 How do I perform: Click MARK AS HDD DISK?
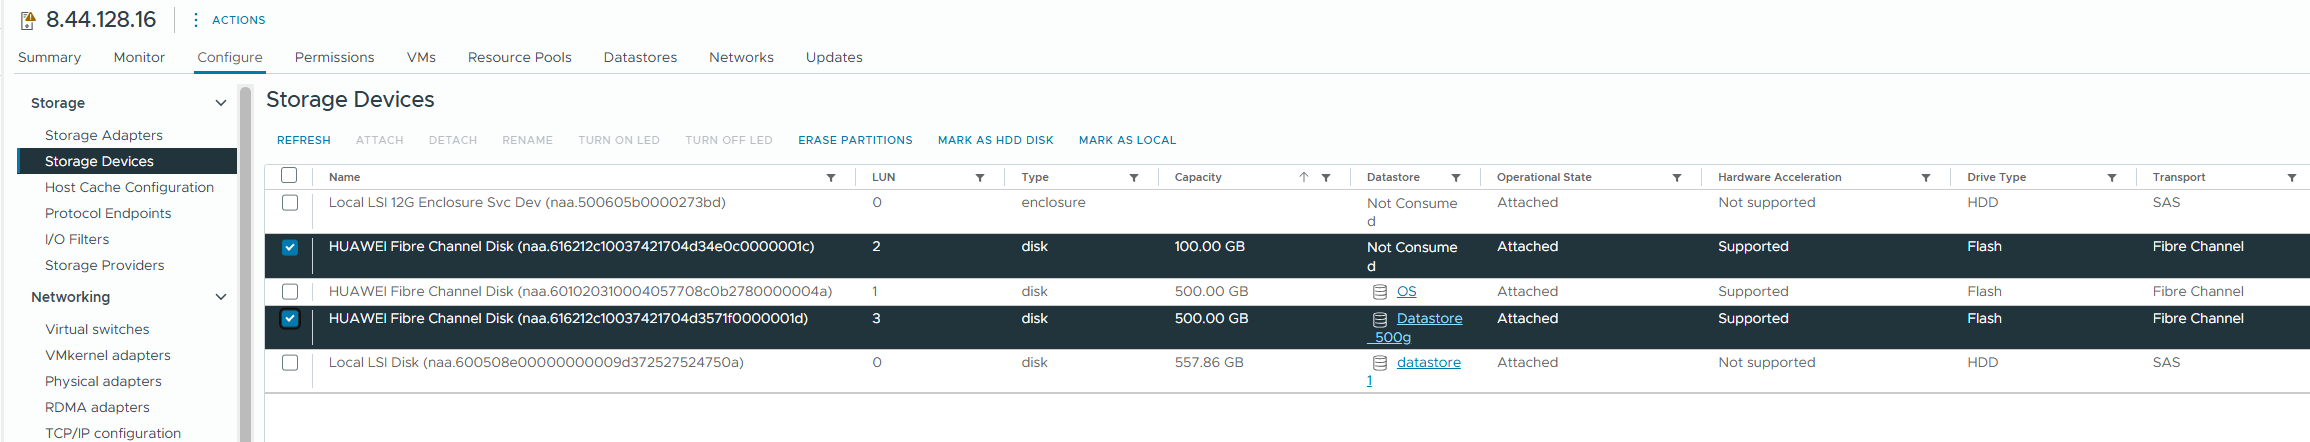996,140
